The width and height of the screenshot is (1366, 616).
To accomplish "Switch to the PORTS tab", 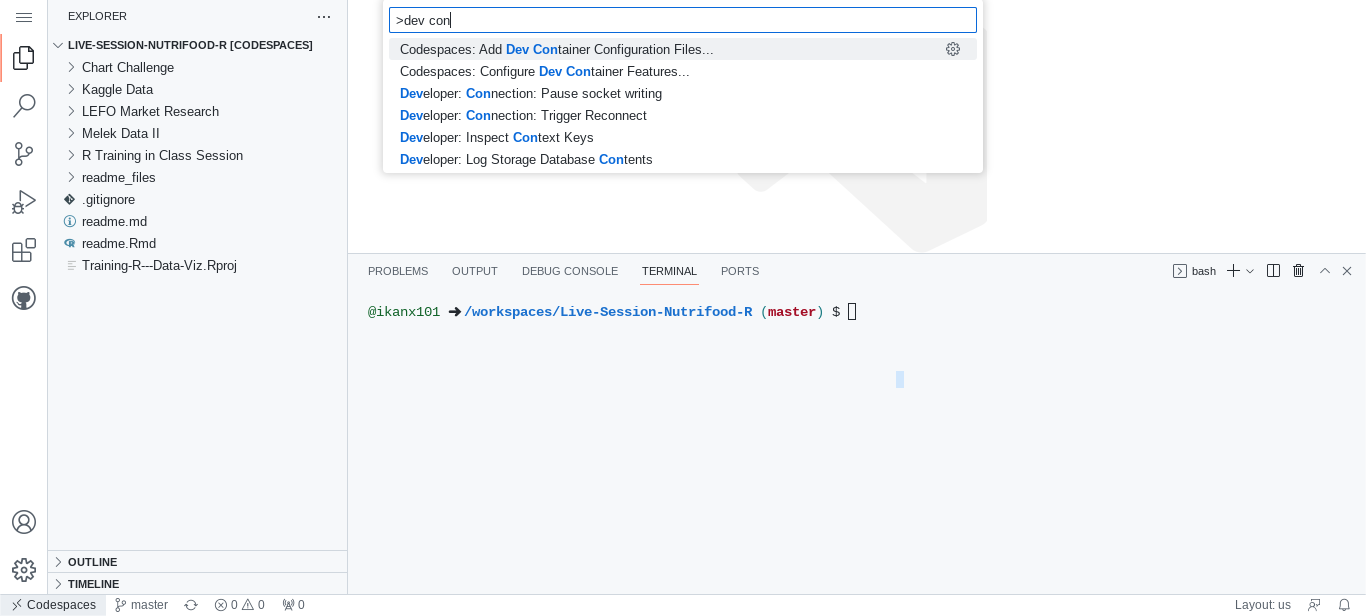I will tap(740, 271).
